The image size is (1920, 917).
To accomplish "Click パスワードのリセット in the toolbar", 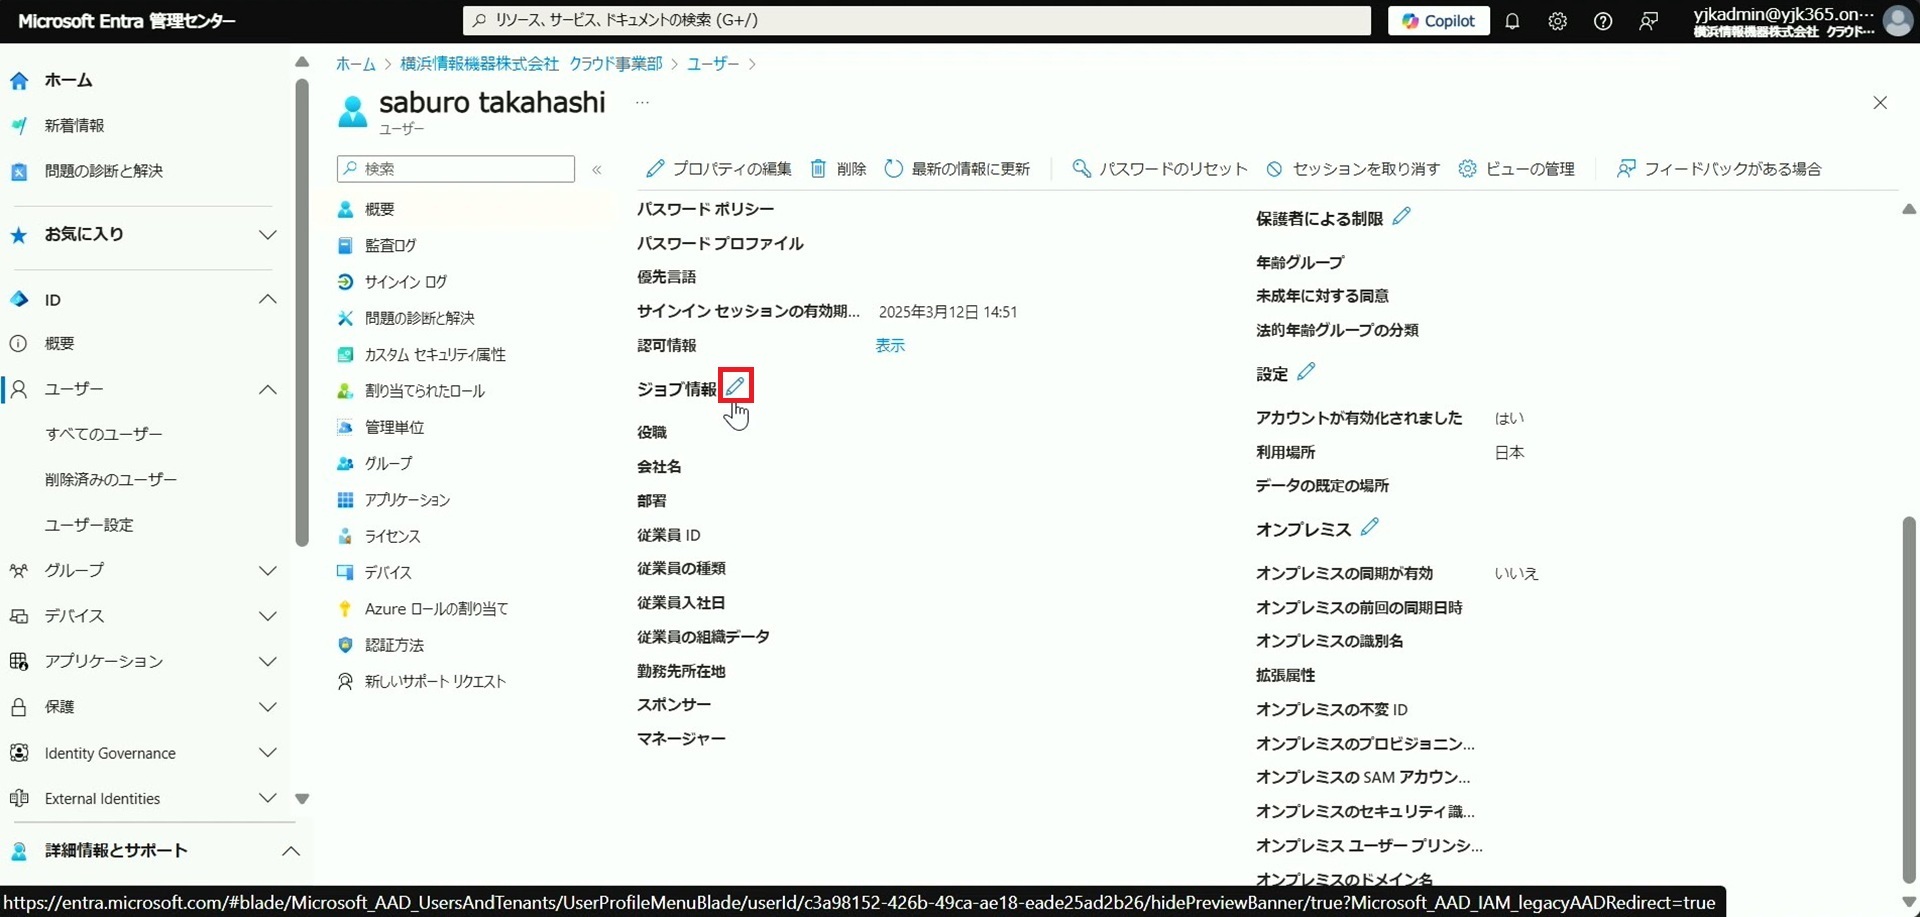I will pos(1160,169).
